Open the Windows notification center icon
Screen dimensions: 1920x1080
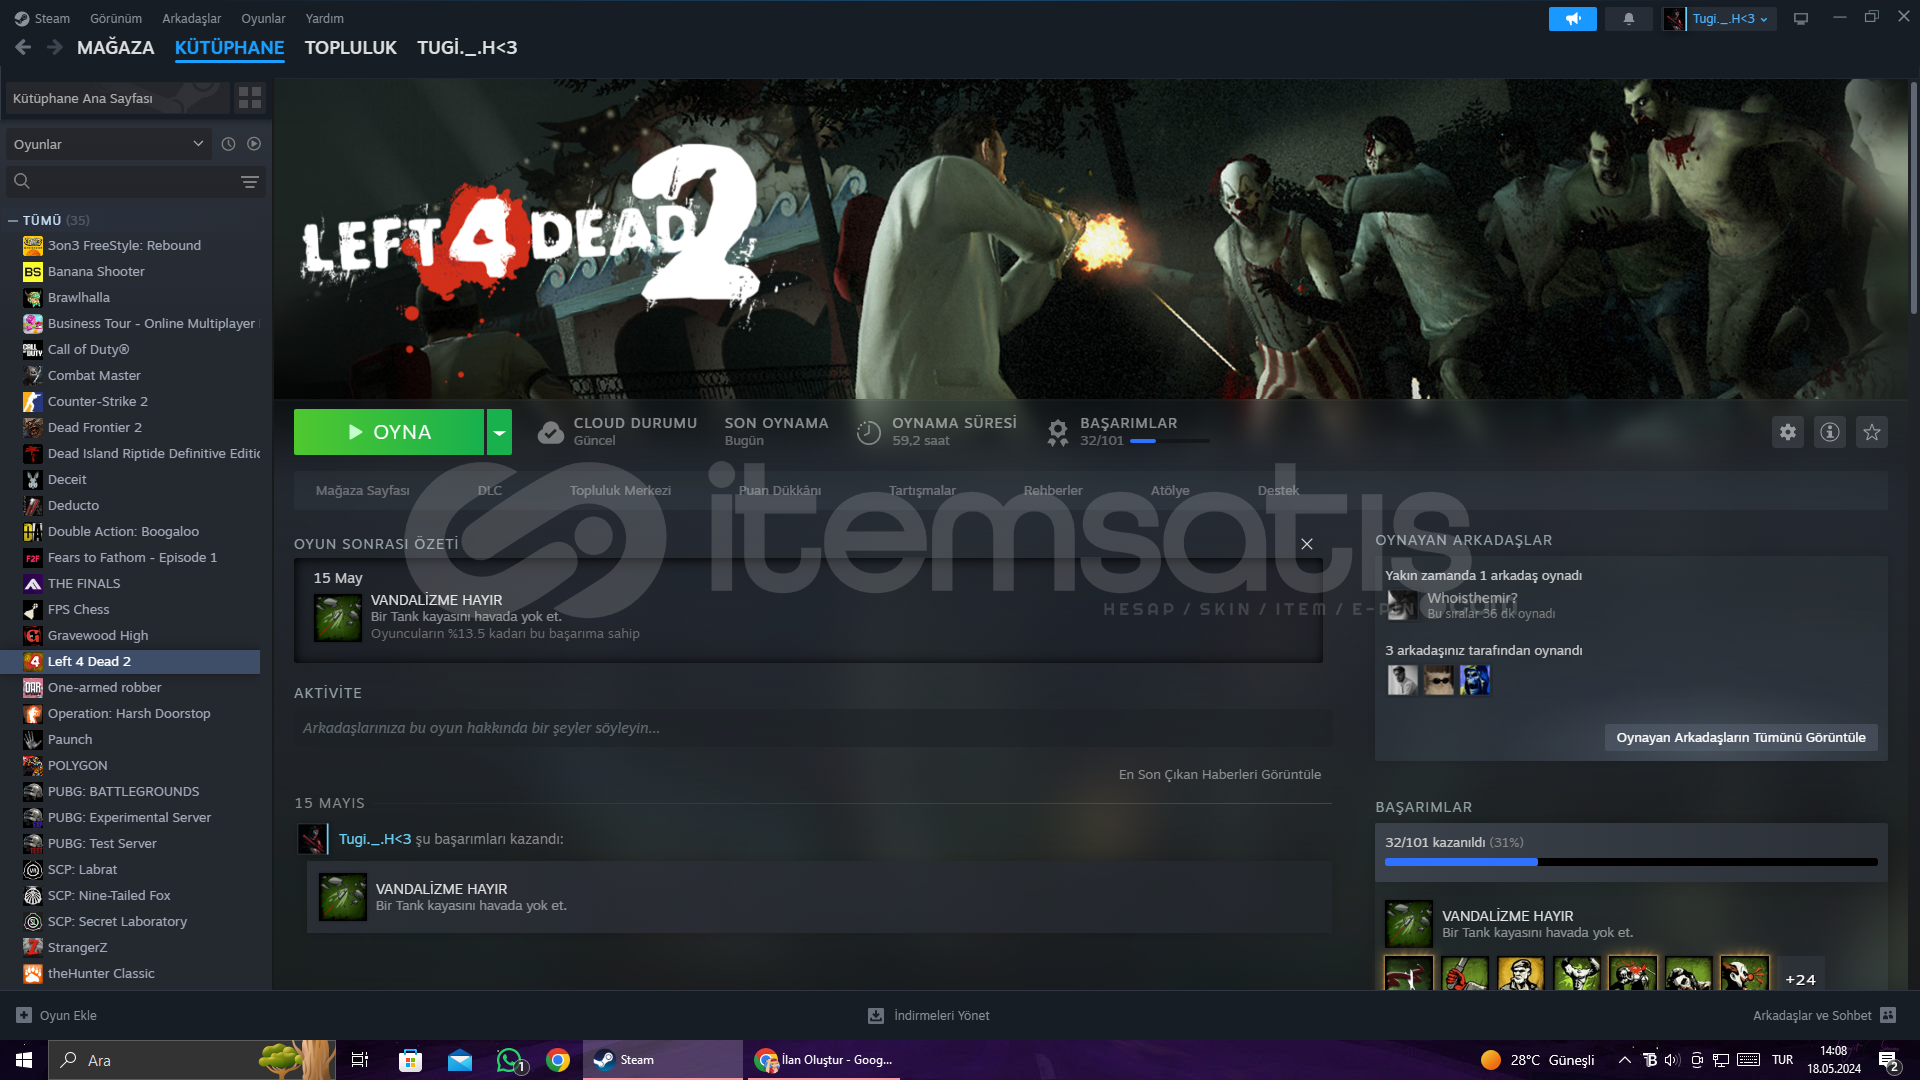point(1889,1060)
